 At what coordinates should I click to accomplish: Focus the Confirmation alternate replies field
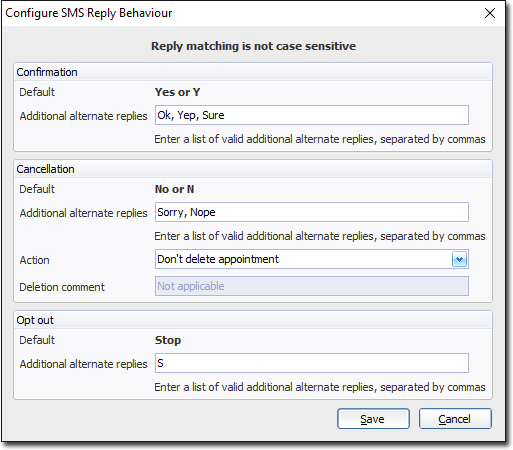(312, 115)
